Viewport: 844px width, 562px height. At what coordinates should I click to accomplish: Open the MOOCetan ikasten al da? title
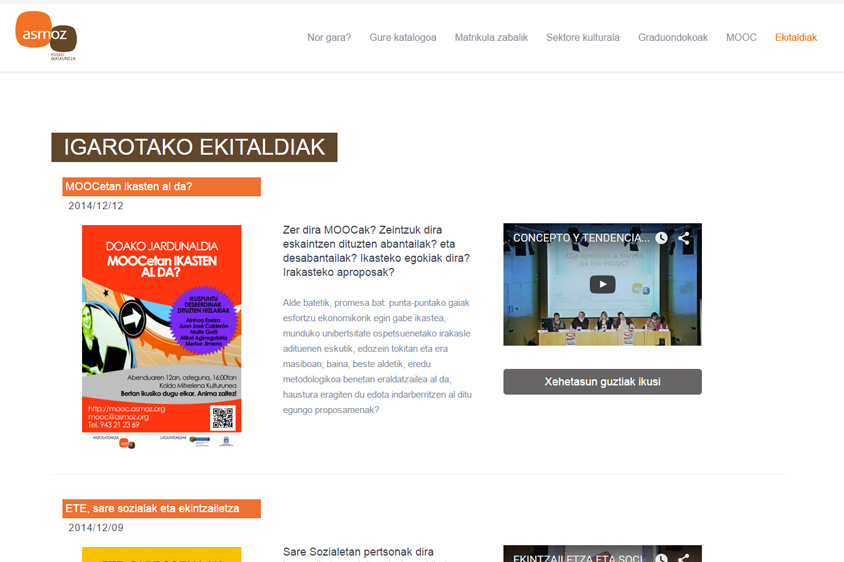point(161,187)
